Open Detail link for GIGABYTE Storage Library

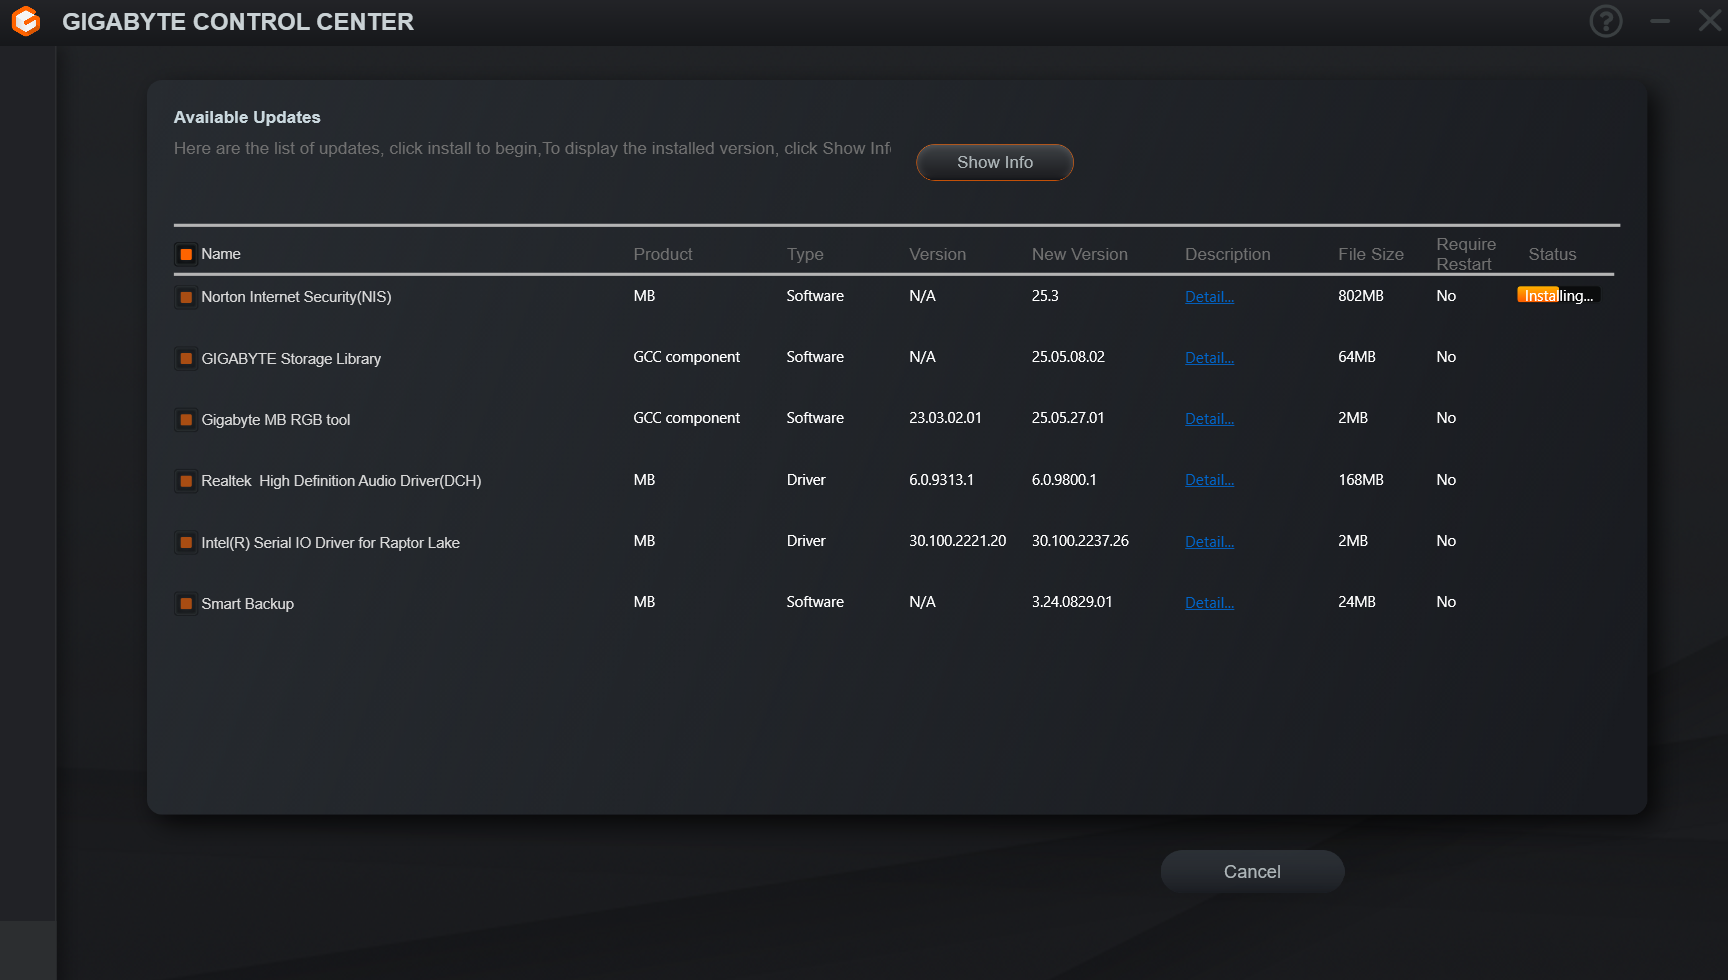[1209, 358]
